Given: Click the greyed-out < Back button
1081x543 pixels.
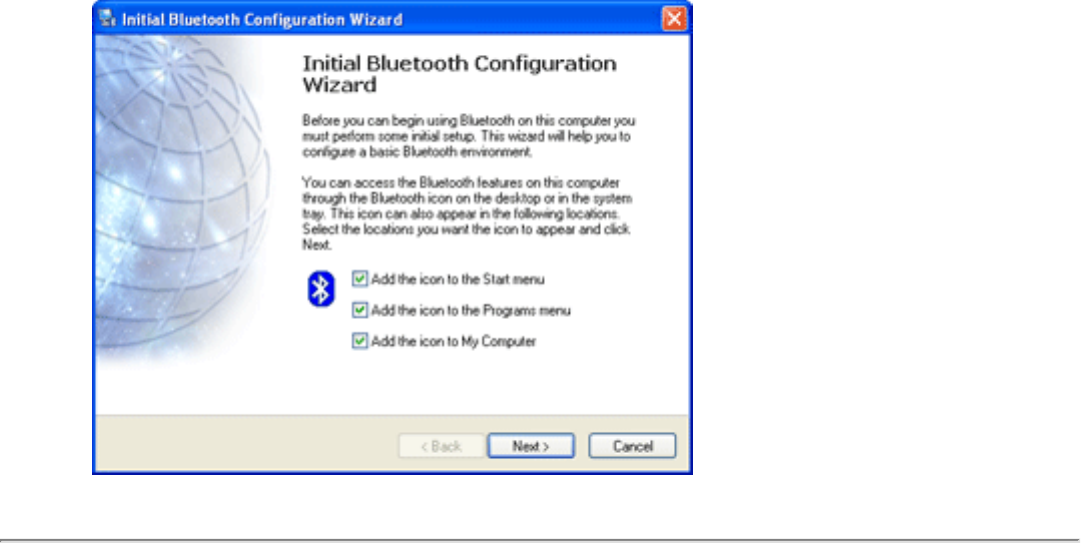Looking at the screenshot, I should [441, 446].
